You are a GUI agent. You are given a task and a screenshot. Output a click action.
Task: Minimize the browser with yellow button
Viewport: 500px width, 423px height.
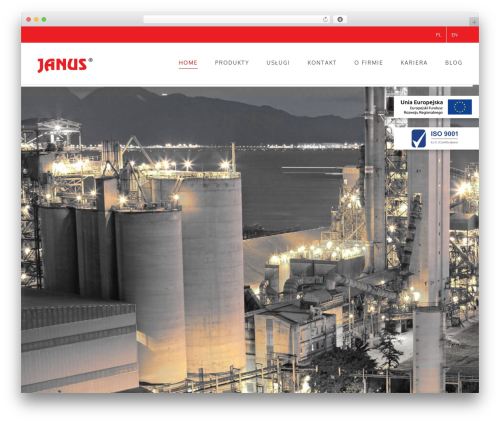[x=36, y=19]
